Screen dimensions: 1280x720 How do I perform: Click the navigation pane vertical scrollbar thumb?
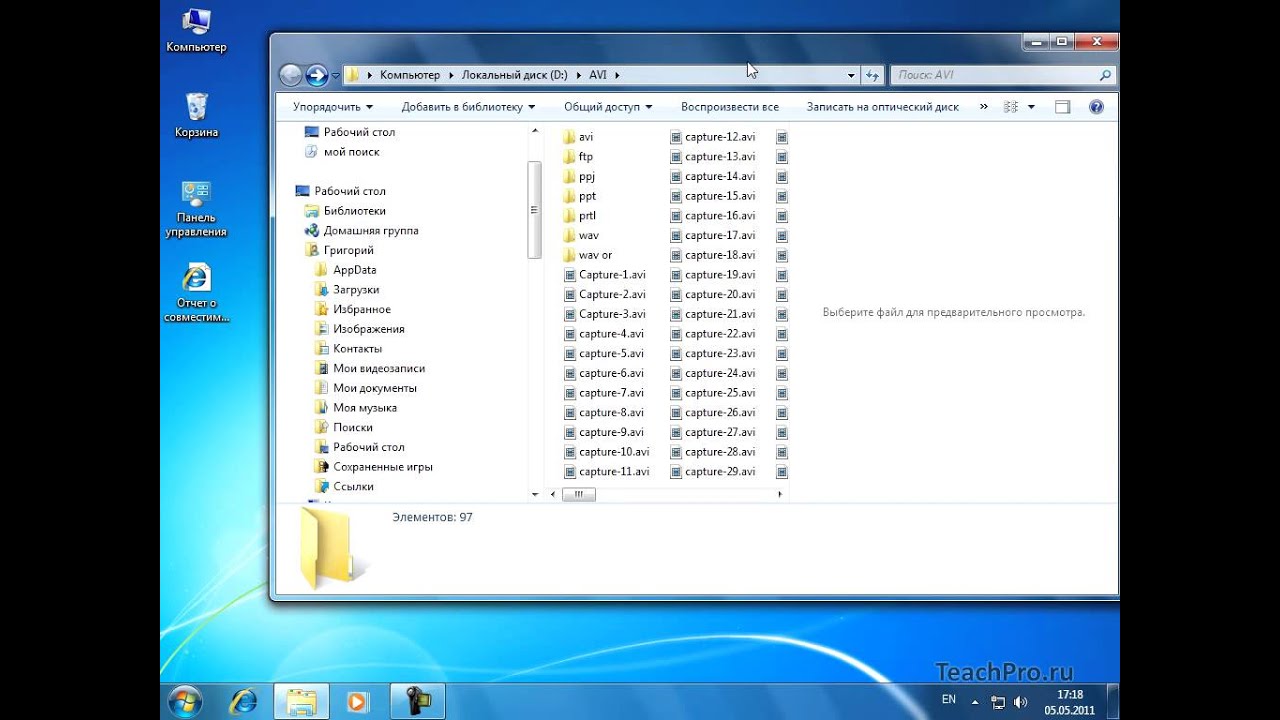(534, 209)
